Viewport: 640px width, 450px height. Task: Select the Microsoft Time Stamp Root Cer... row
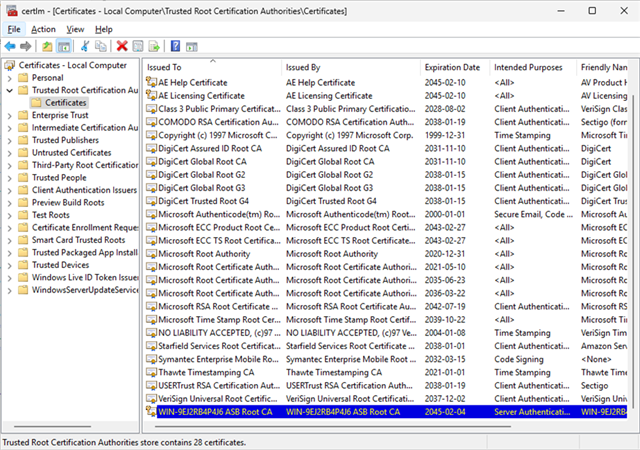coord(386,319)
